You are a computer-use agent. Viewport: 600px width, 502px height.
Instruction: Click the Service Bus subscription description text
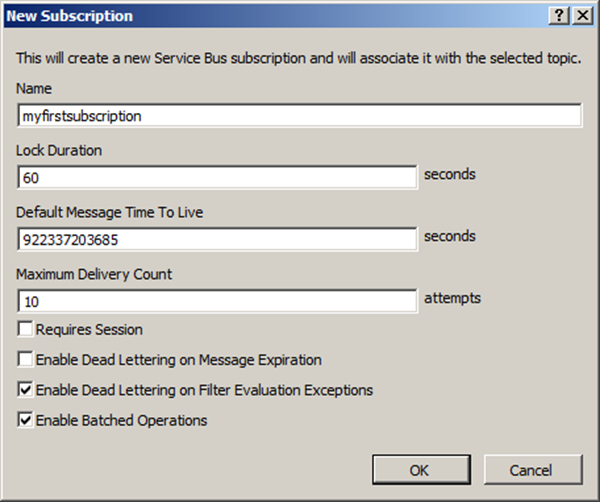[299, 58]
